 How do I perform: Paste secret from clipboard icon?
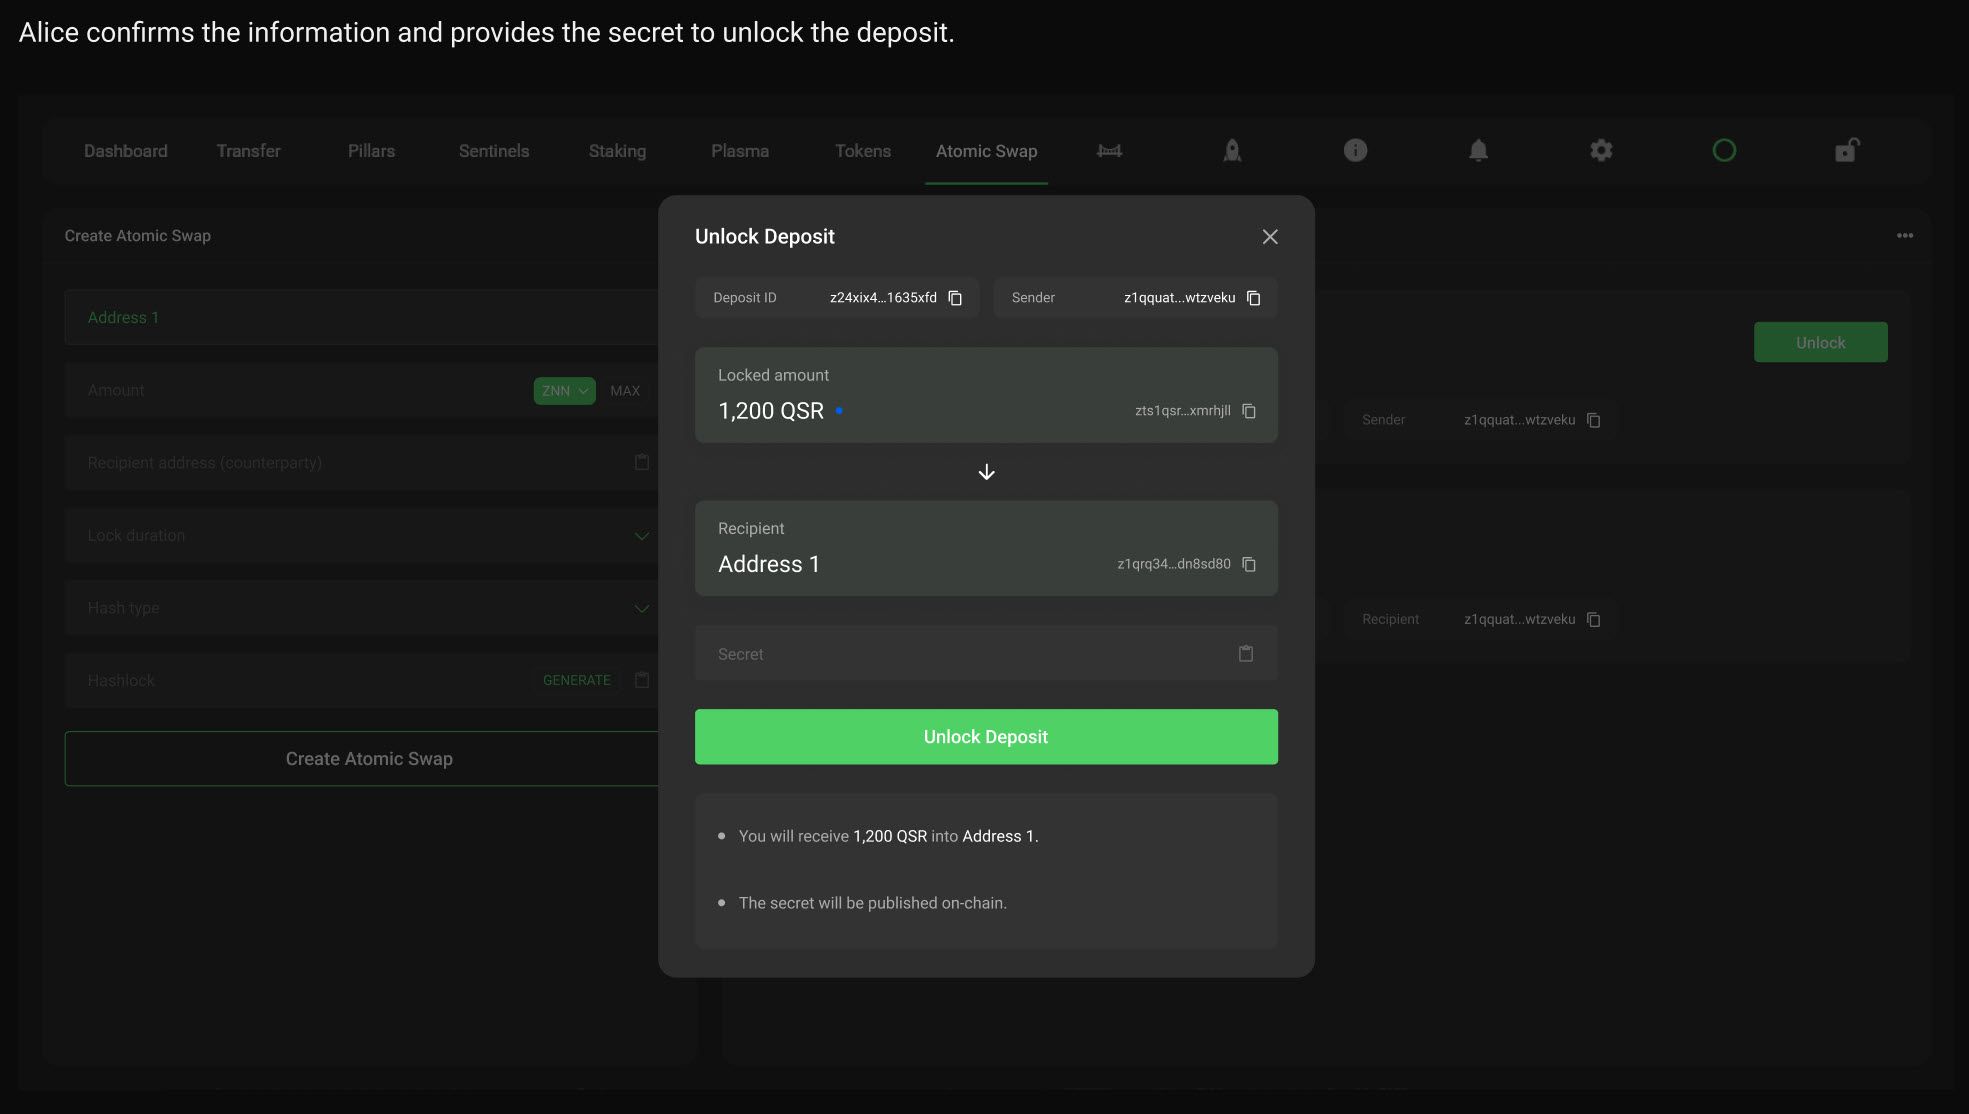(x=1245, y=653)
